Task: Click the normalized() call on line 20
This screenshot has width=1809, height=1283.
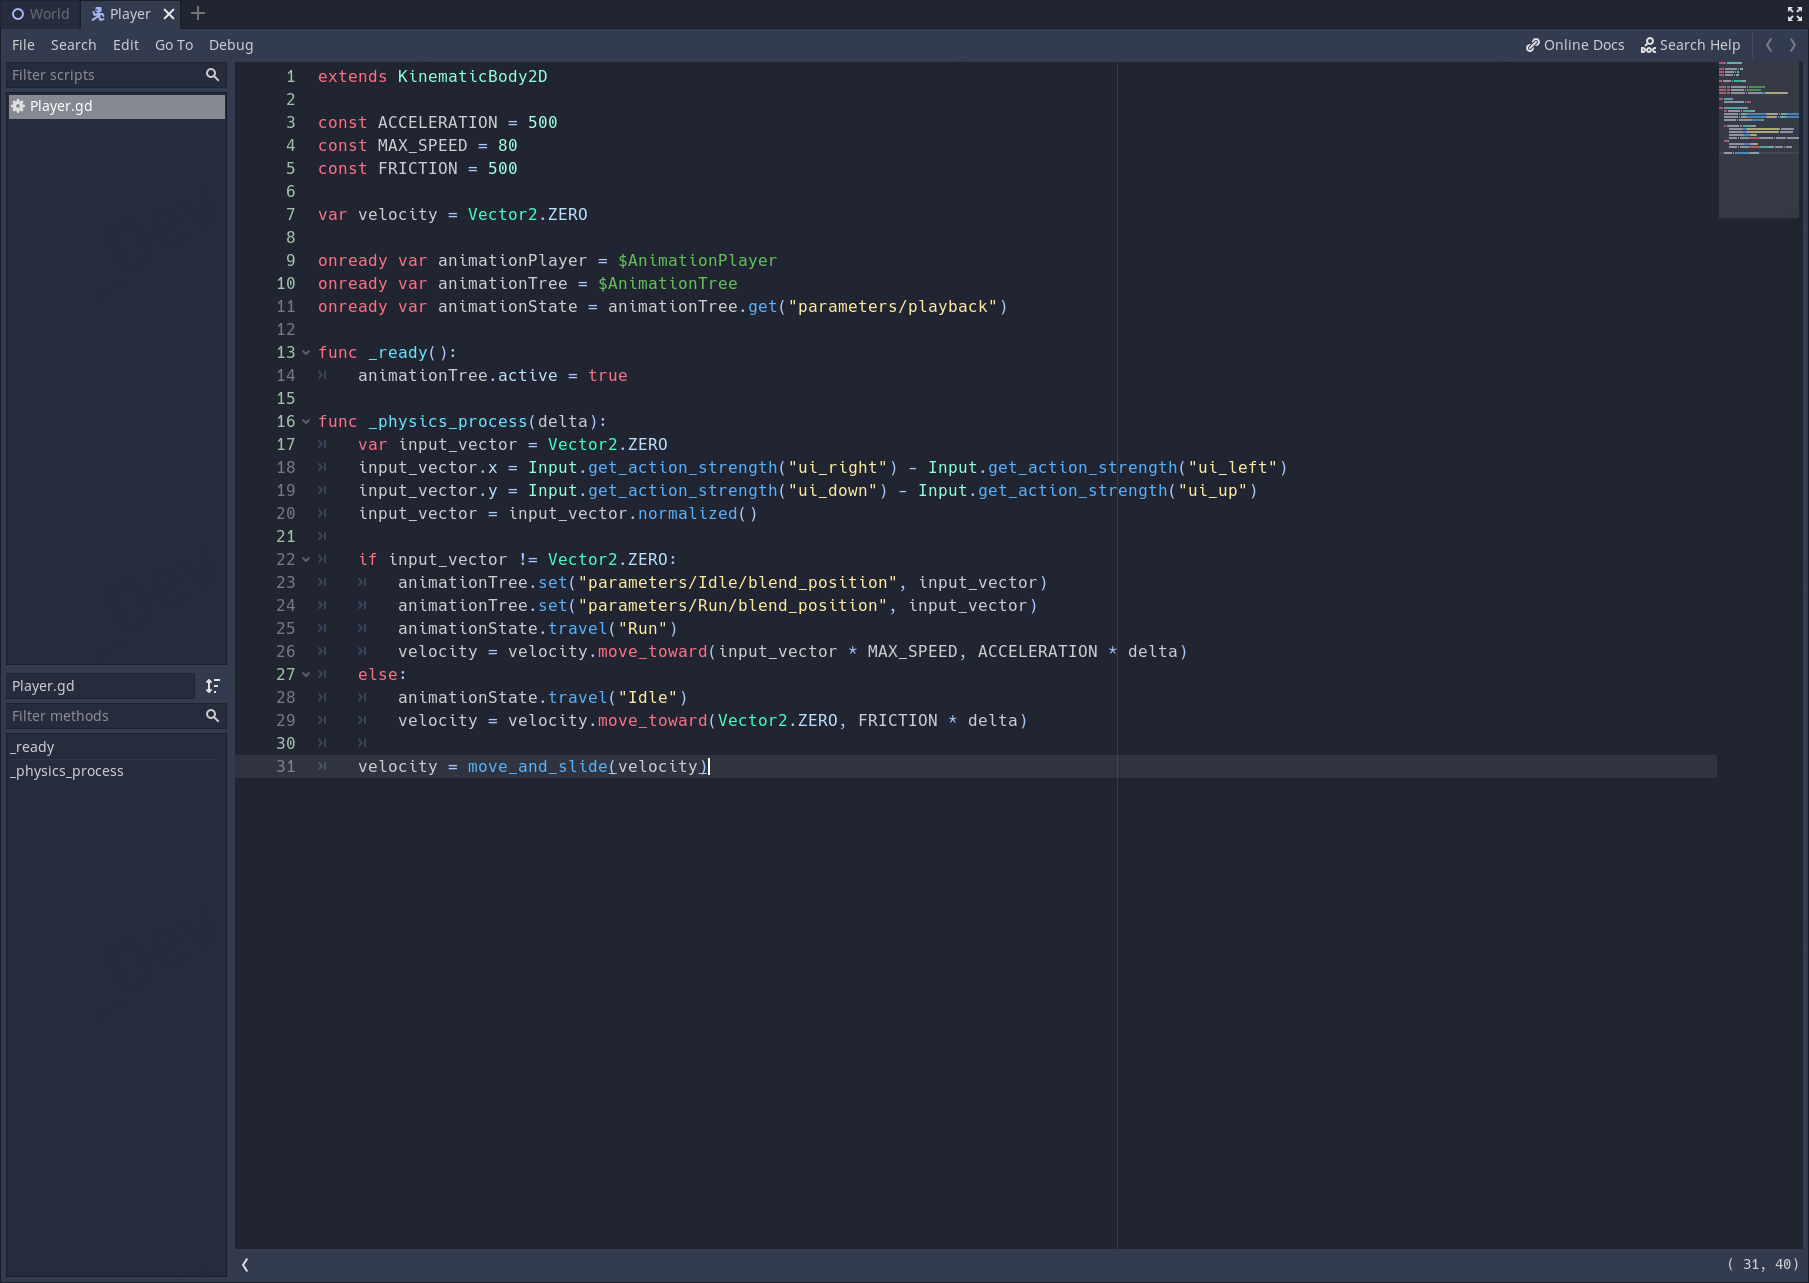Action: (x=698, y=513)
